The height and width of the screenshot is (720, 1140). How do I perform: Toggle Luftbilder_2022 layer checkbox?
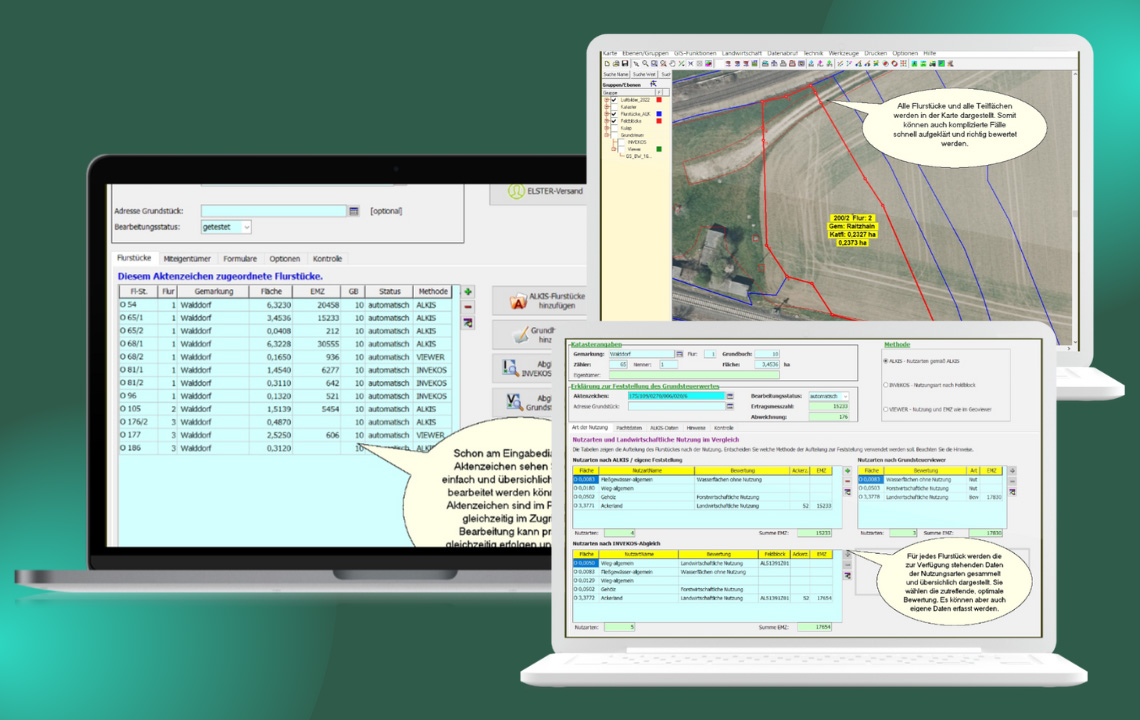(x=614, y=100)
